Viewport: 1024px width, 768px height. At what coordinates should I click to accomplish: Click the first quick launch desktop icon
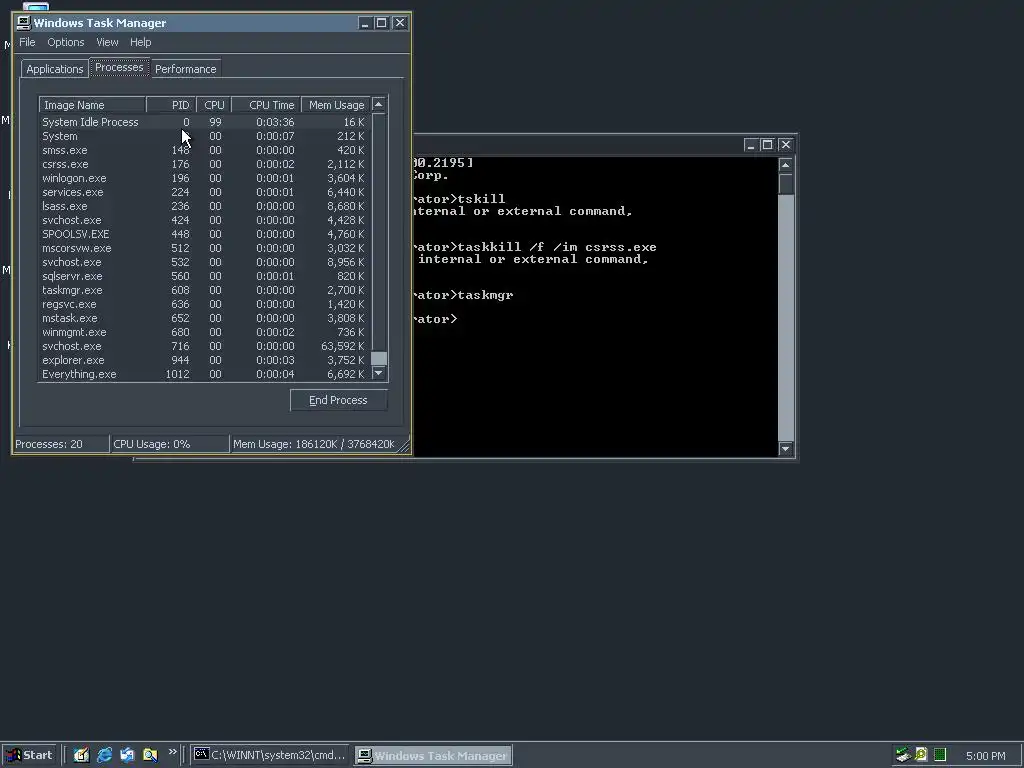pos(81,755)
